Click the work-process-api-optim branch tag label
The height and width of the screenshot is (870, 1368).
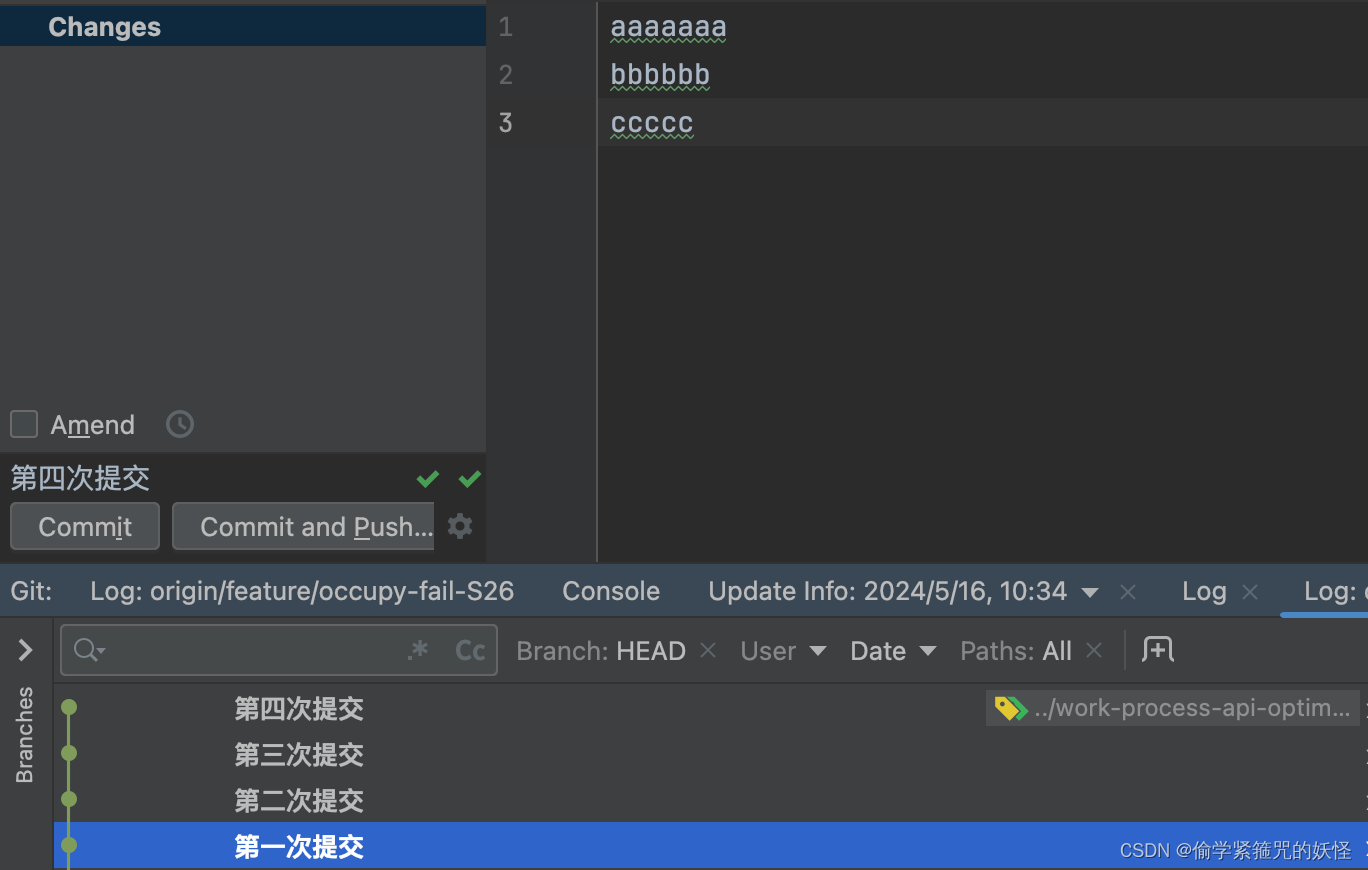1173,708
